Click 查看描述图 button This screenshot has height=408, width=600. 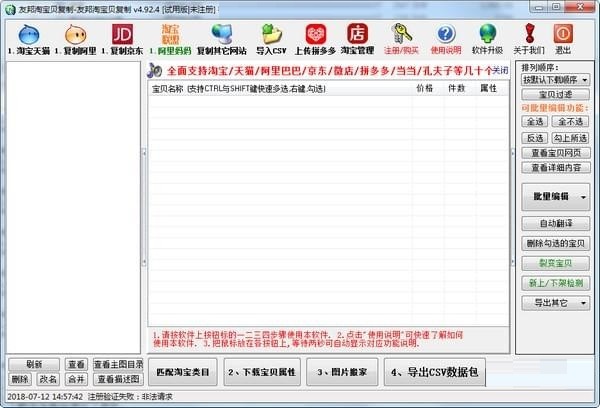[x=119, y=379]
